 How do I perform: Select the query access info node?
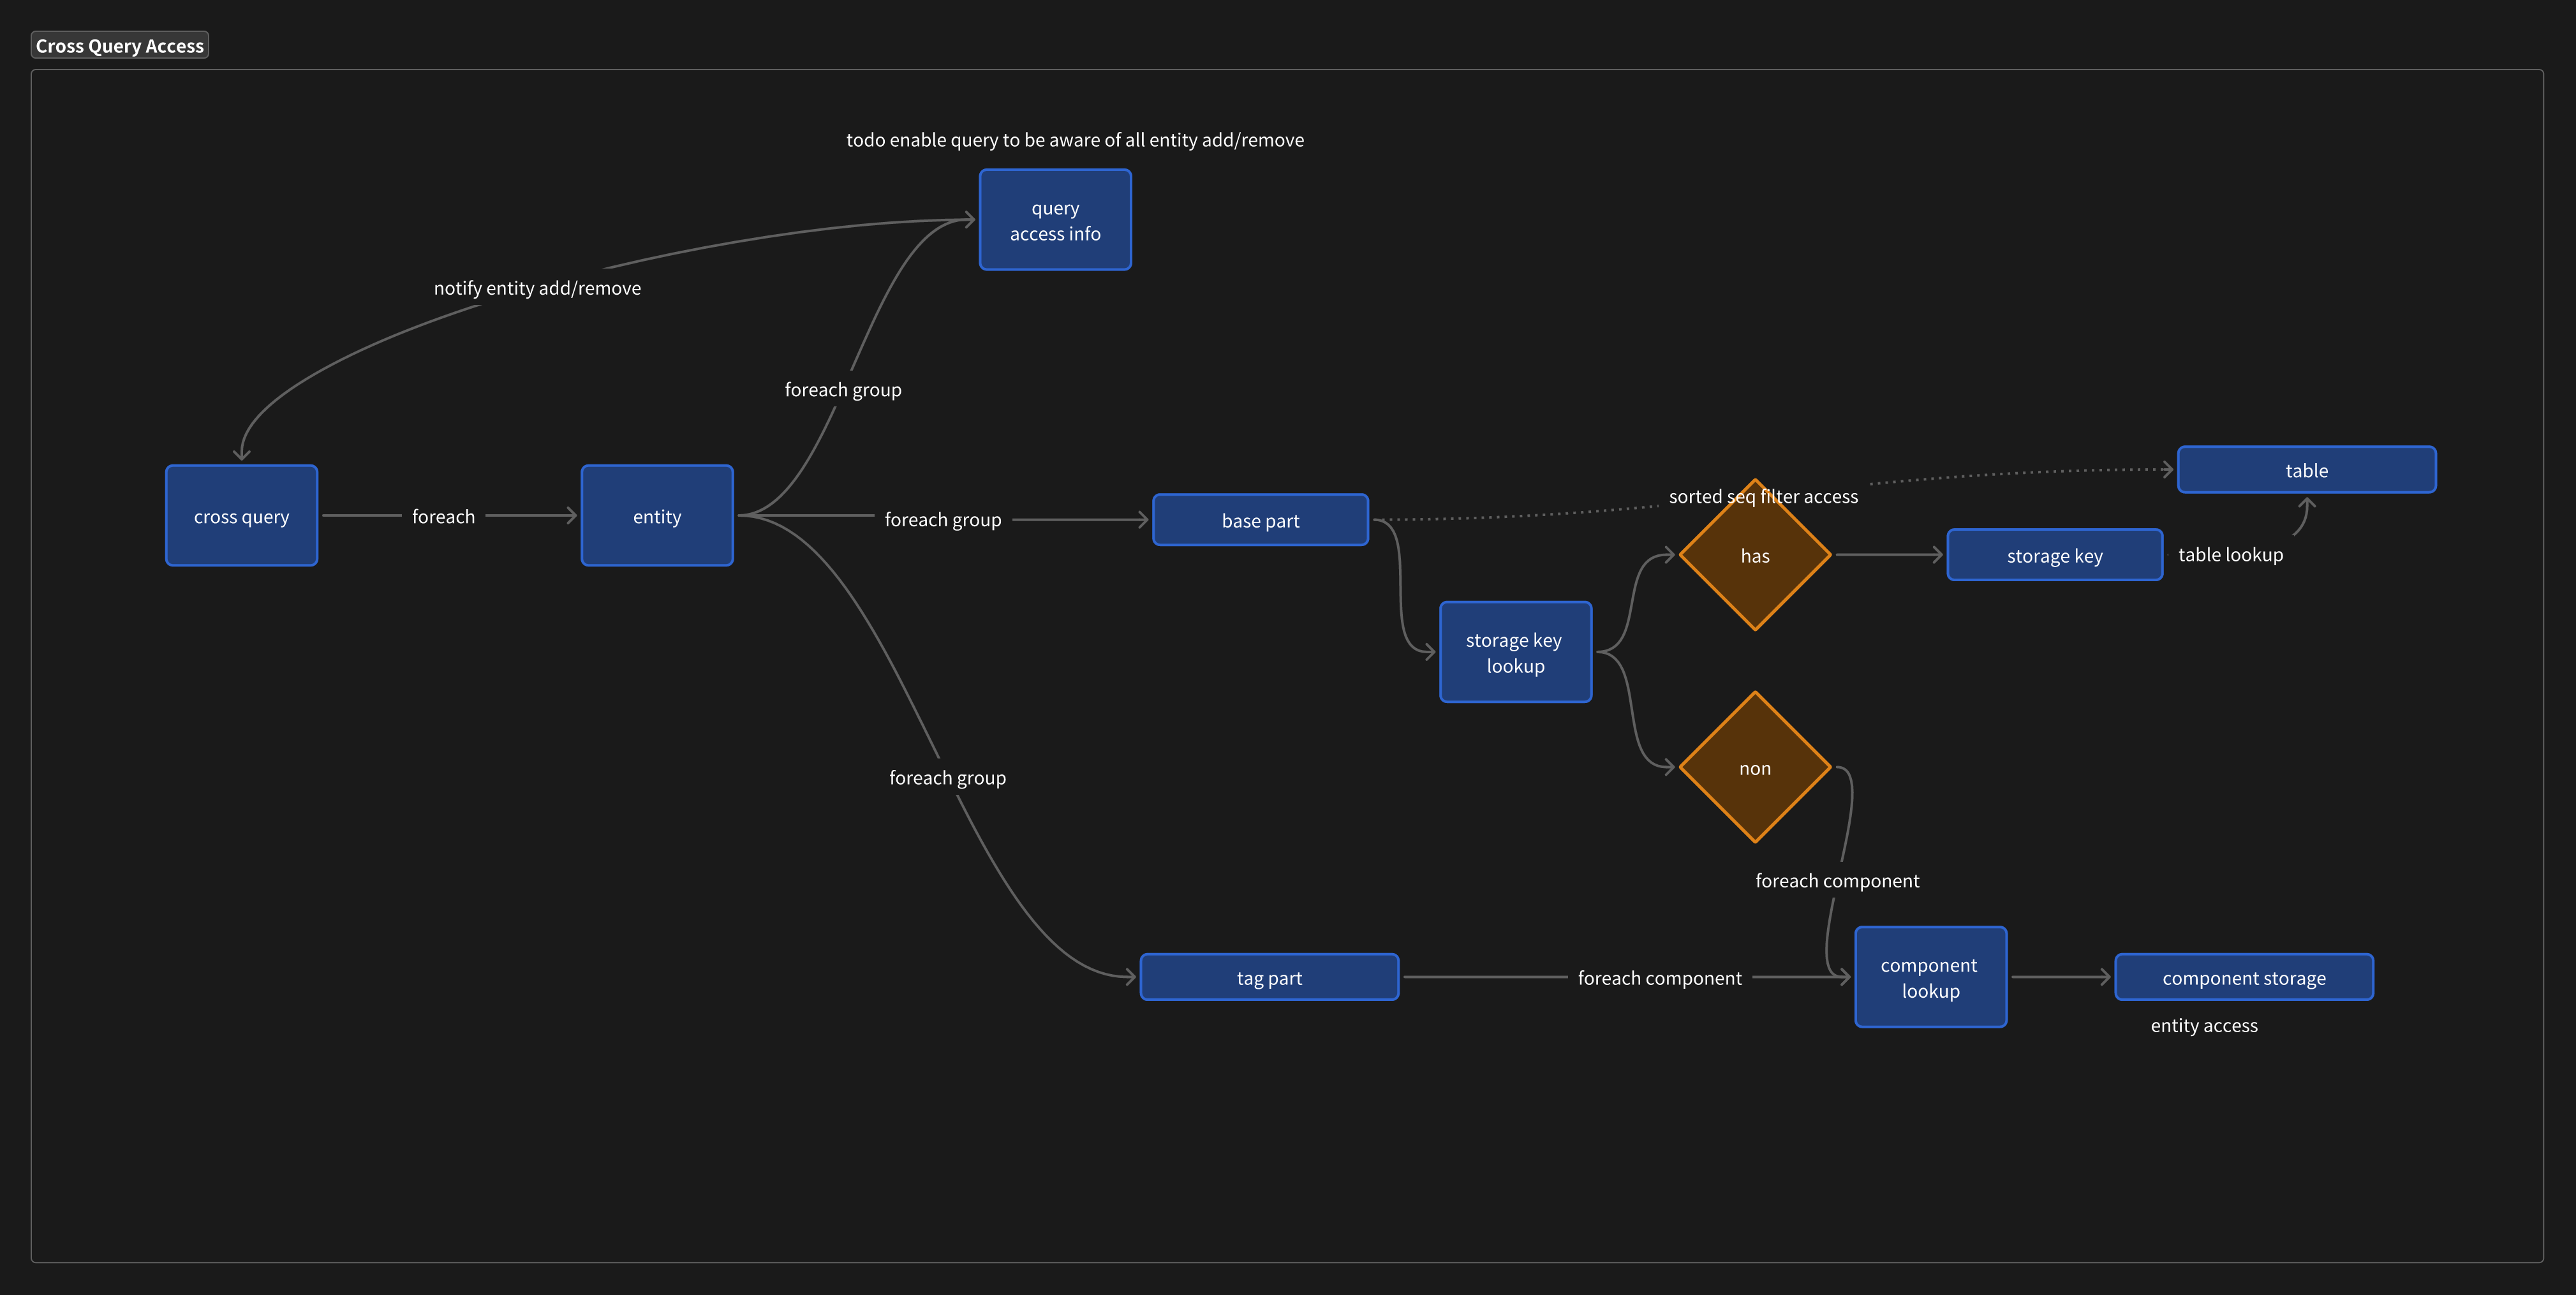click(1055, 220)
